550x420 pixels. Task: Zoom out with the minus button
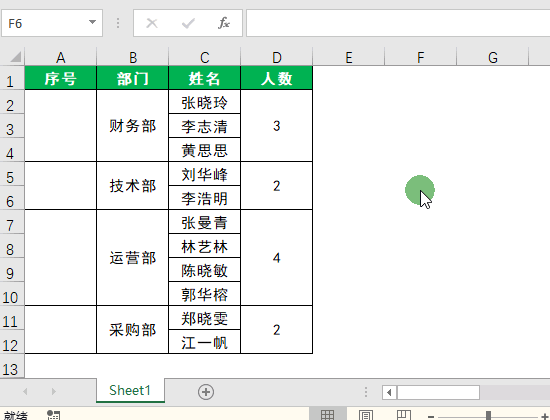click(x=431, y=416)
